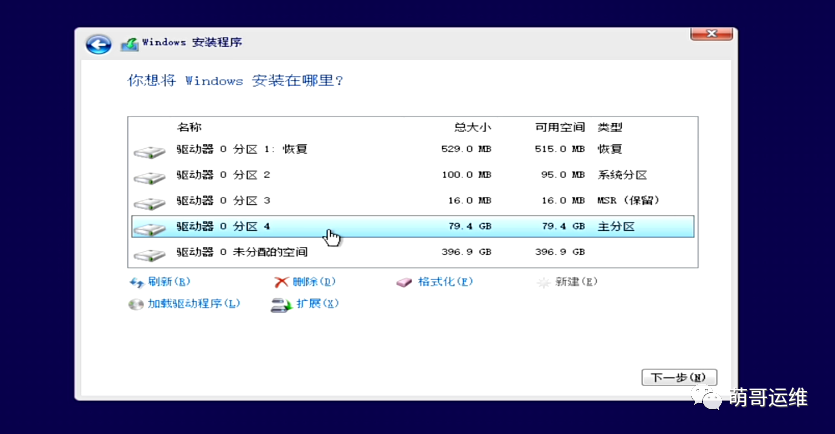The height and width of the screenshot is (434, 835).
Task: Click total size value 396.9 GB
Action: [466, 252]
